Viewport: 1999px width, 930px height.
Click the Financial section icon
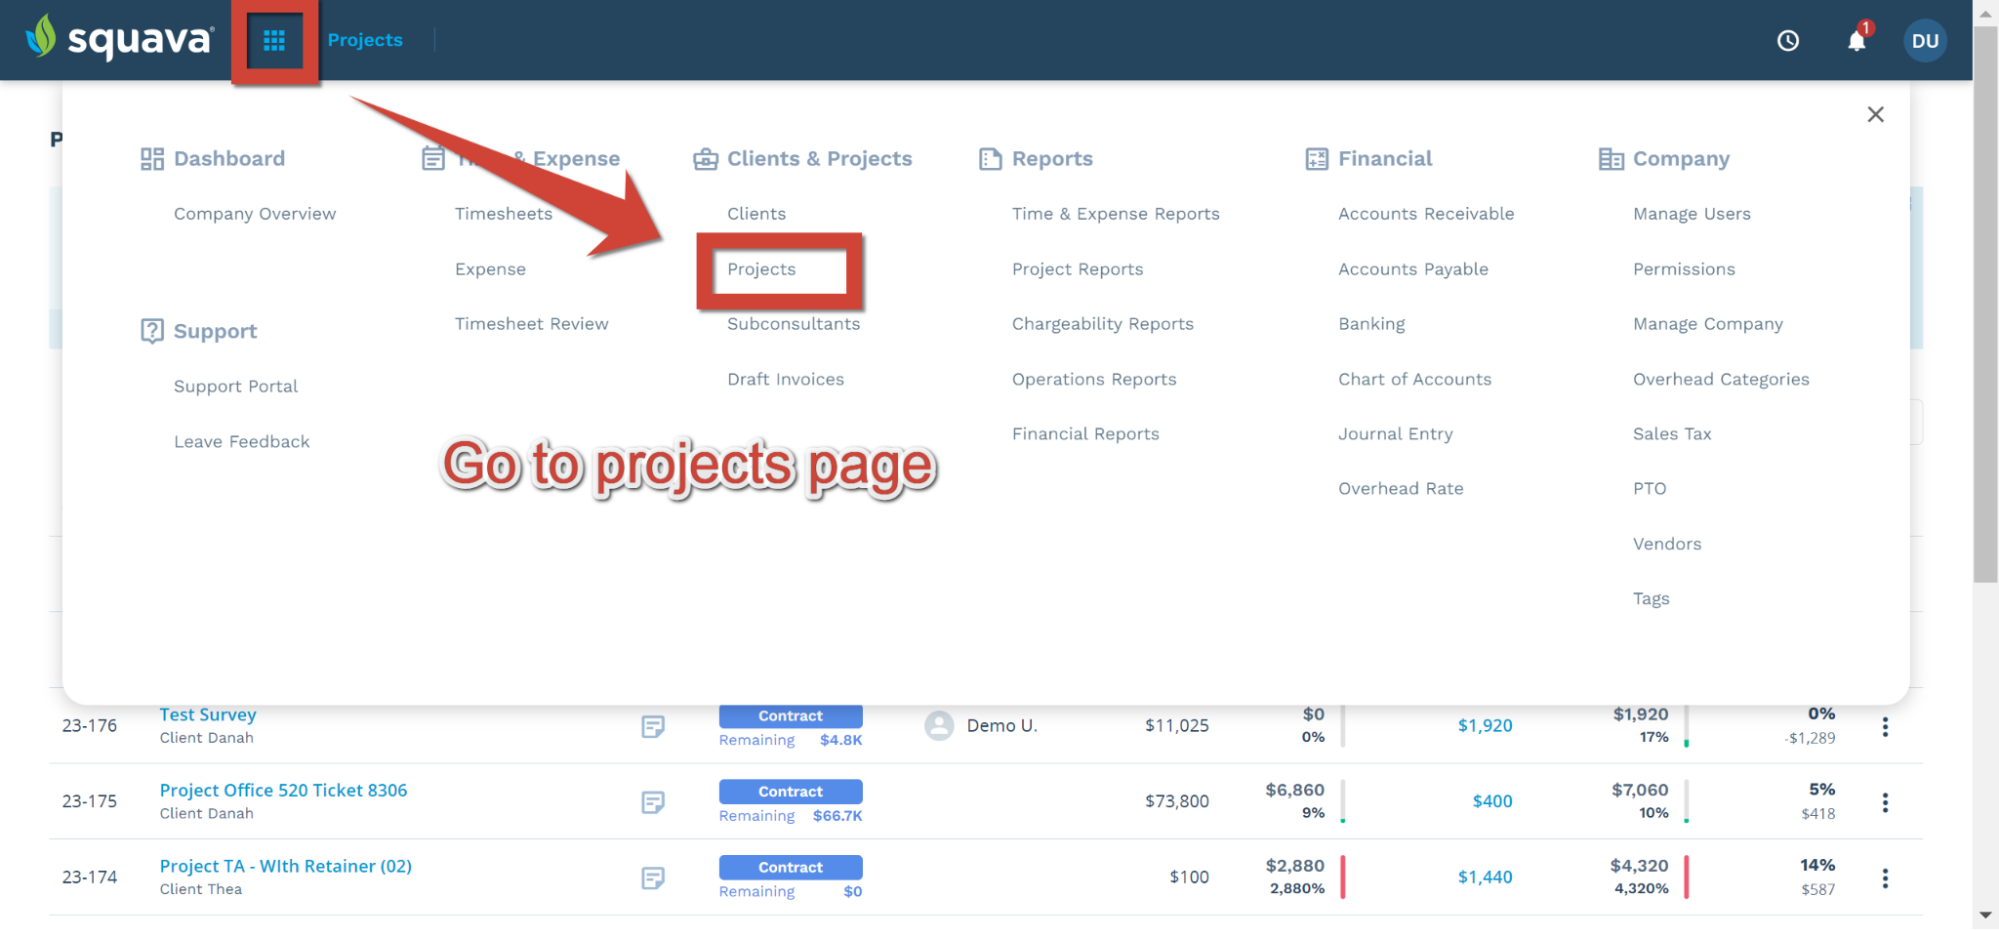pos(1317,159)
